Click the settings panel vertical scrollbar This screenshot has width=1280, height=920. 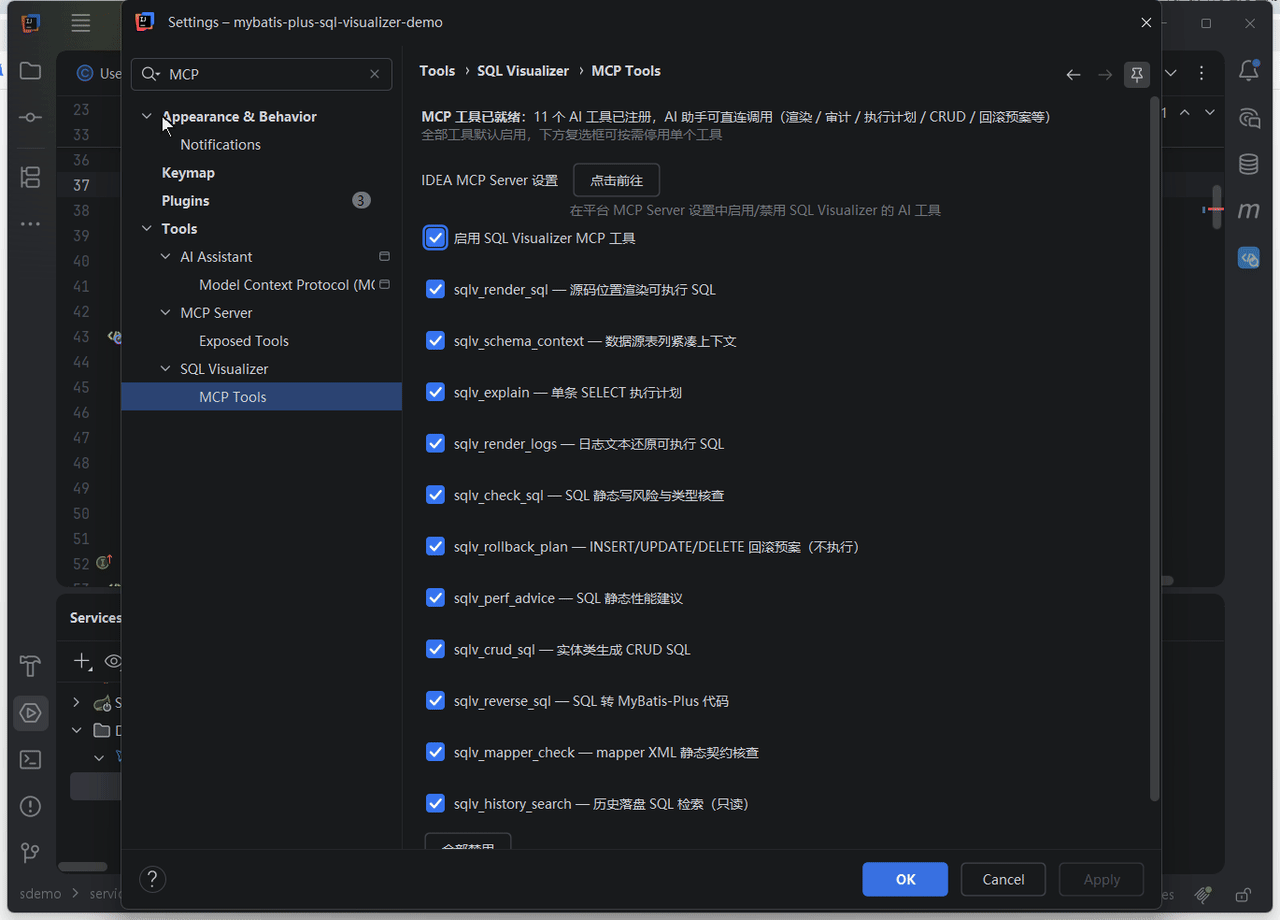coord(1155,450)
